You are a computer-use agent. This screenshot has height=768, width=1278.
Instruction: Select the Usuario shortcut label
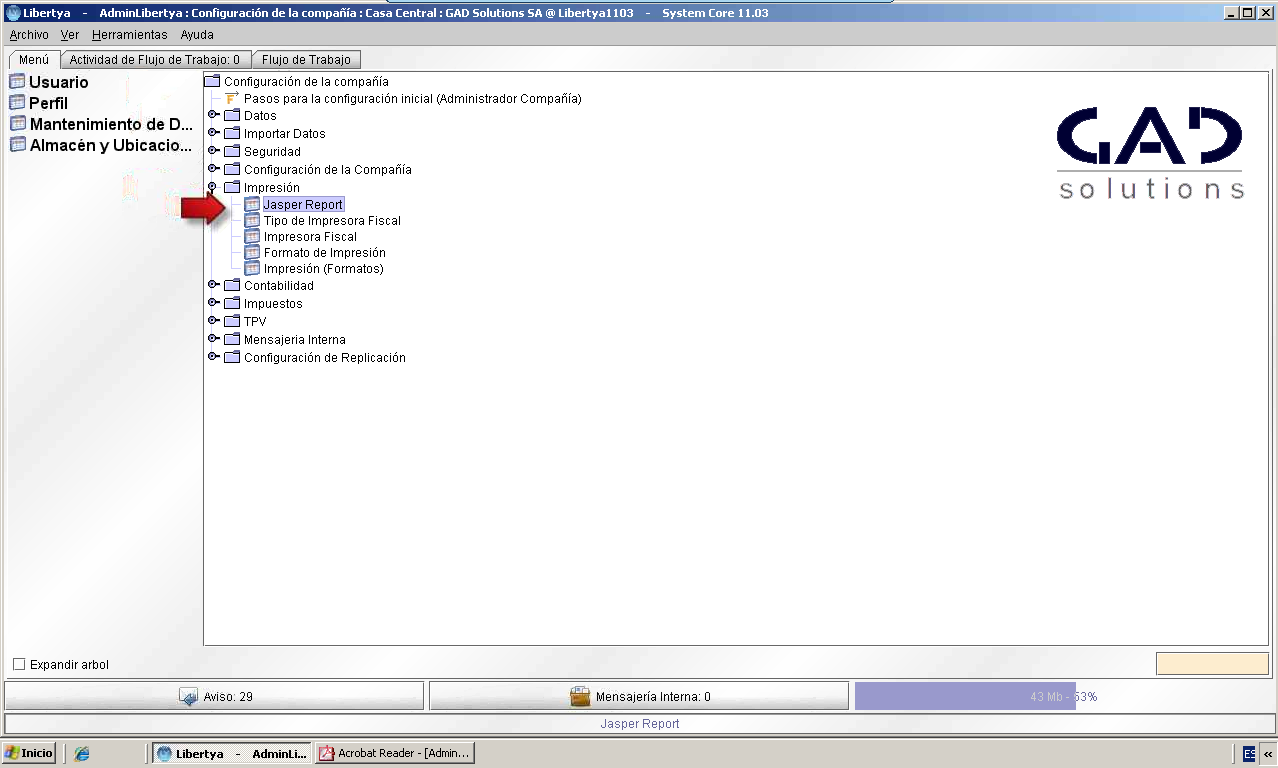[59, 82]
